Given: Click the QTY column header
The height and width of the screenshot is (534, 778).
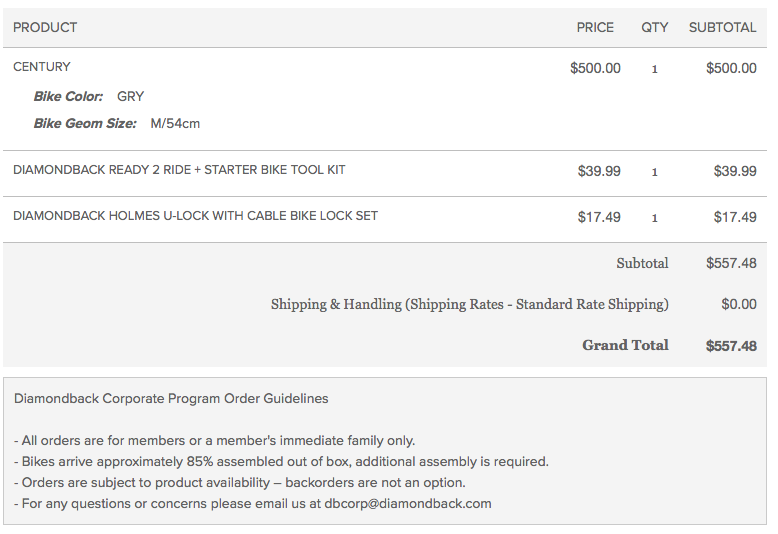Looking at the screenshot, I should 655,27.
